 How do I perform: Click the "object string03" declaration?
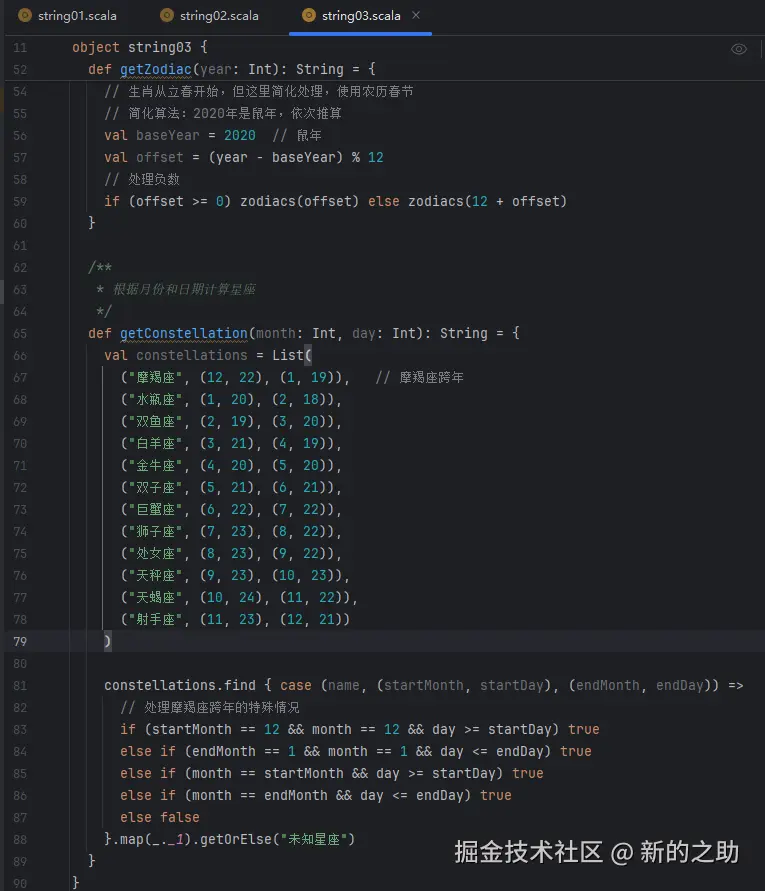(132, 47)
